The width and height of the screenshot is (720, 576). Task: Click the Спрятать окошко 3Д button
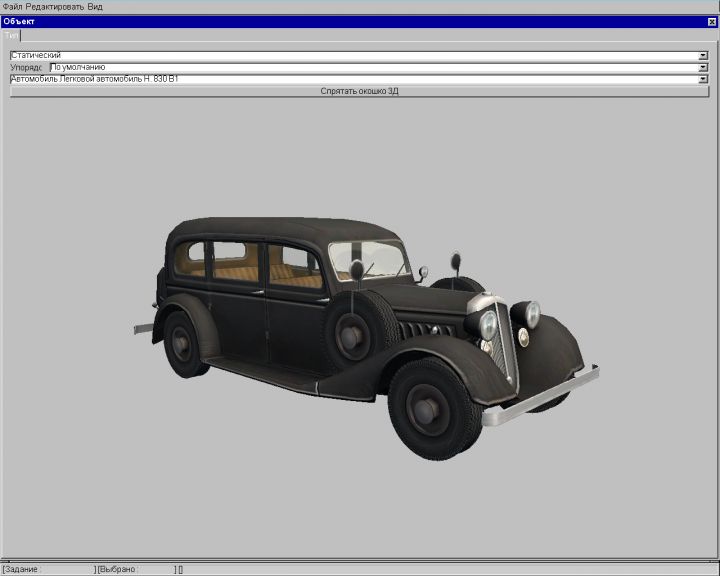pyautogui.click(x=359, y=91)
